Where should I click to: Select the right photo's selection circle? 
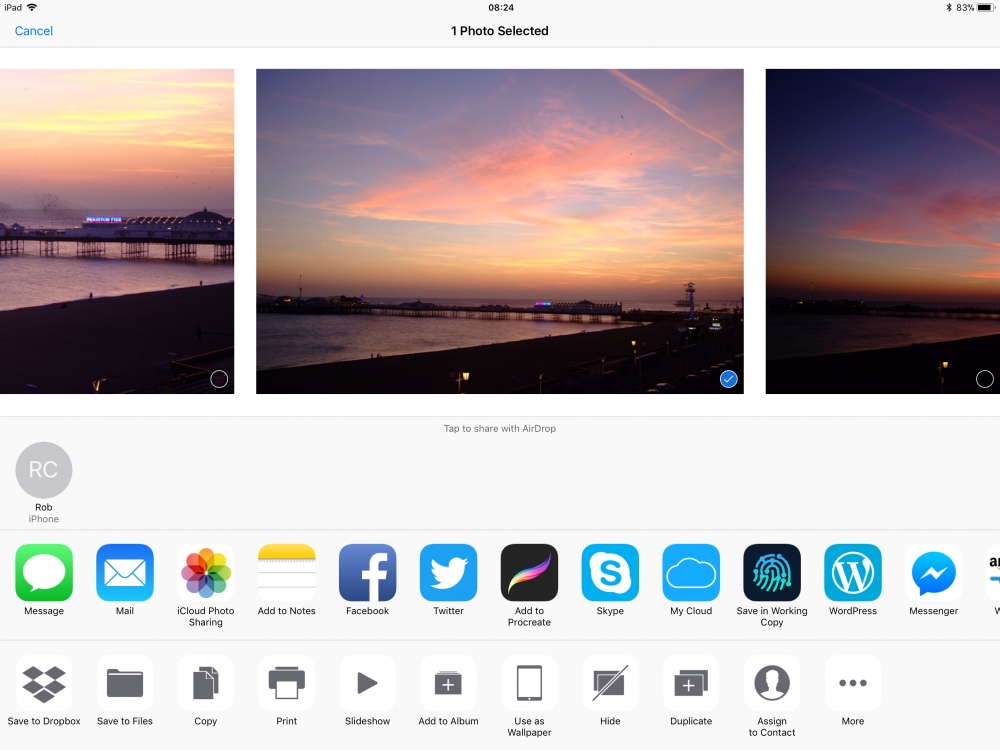click(984, 379)
